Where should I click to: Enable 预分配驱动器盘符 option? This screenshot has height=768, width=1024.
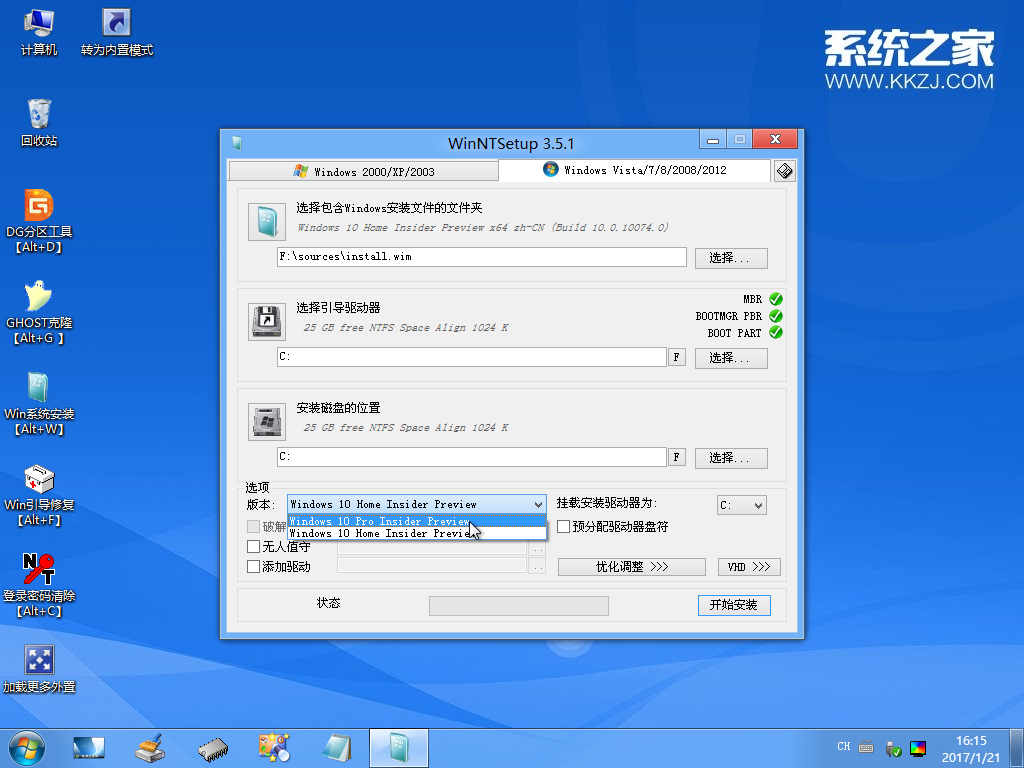tap(563, 526)
